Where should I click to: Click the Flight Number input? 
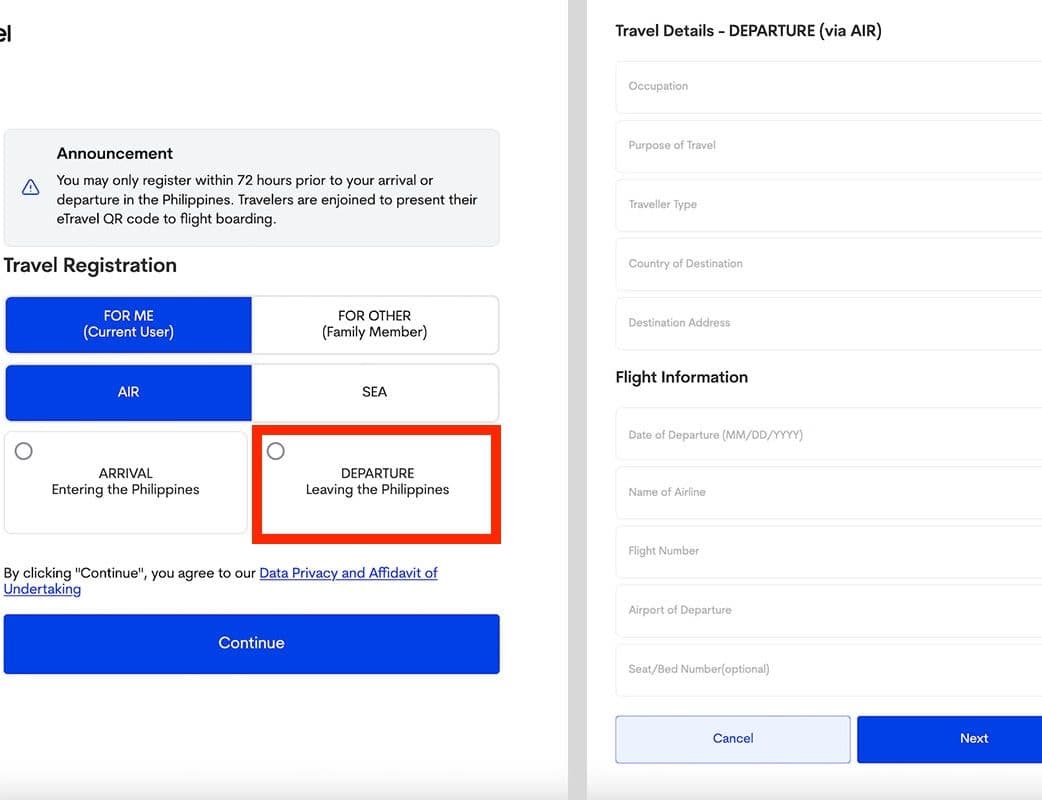coord(830,551)
